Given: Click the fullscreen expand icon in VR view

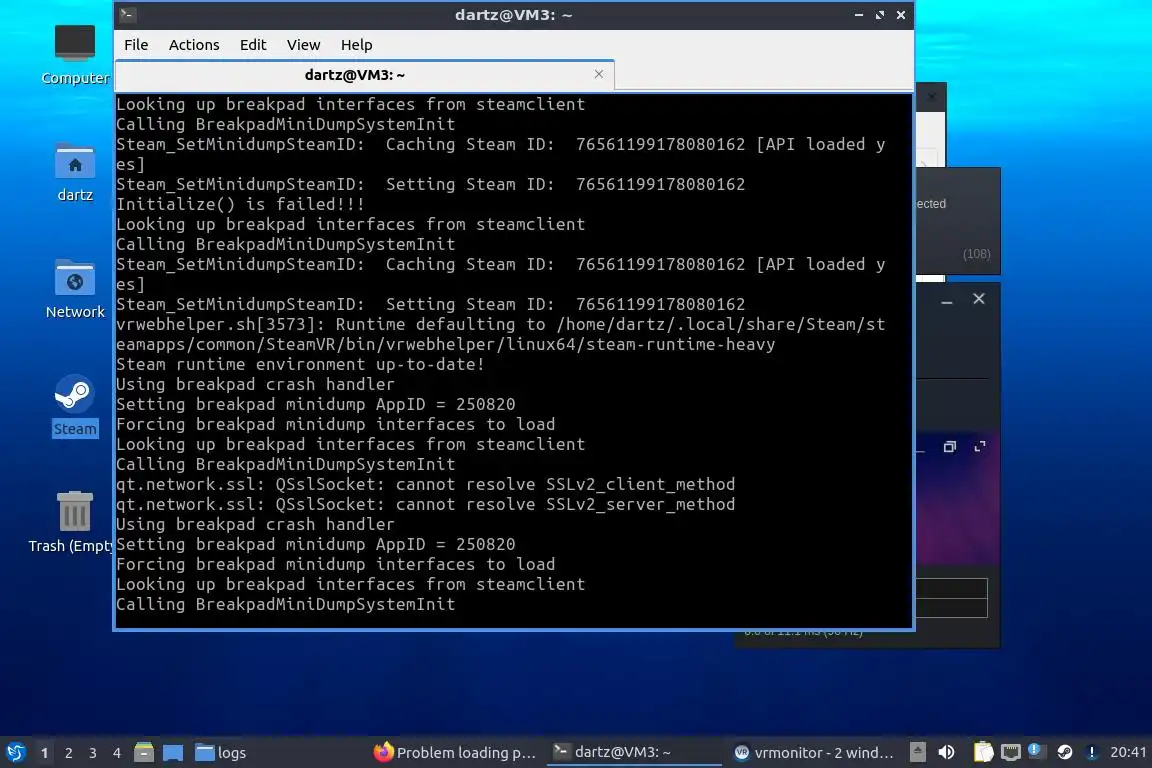Looking at the screenshot, I should point(980,447).
